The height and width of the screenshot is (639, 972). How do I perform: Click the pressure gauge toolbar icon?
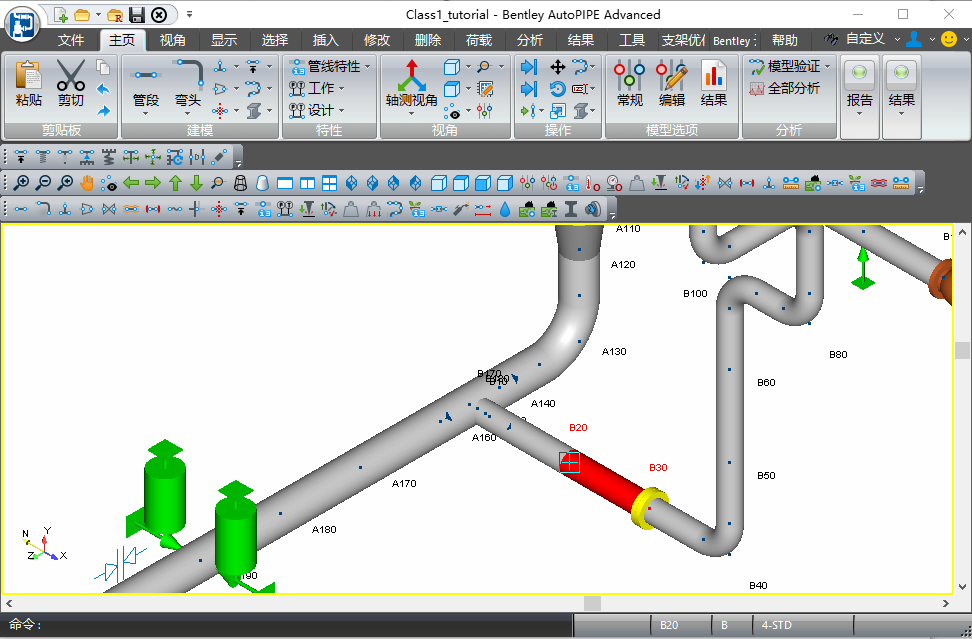(x=614, y=183)
